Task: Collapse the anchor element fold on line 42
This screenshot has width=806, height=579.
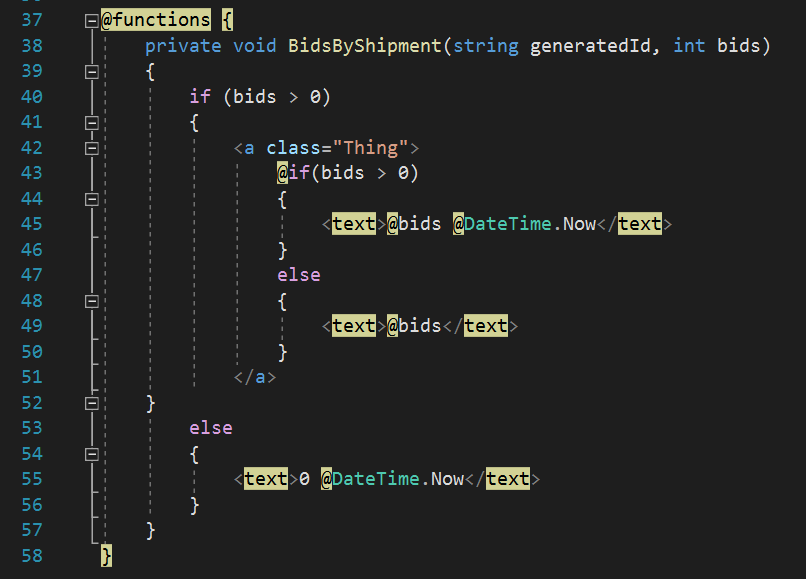Action: tap(91, 148)
